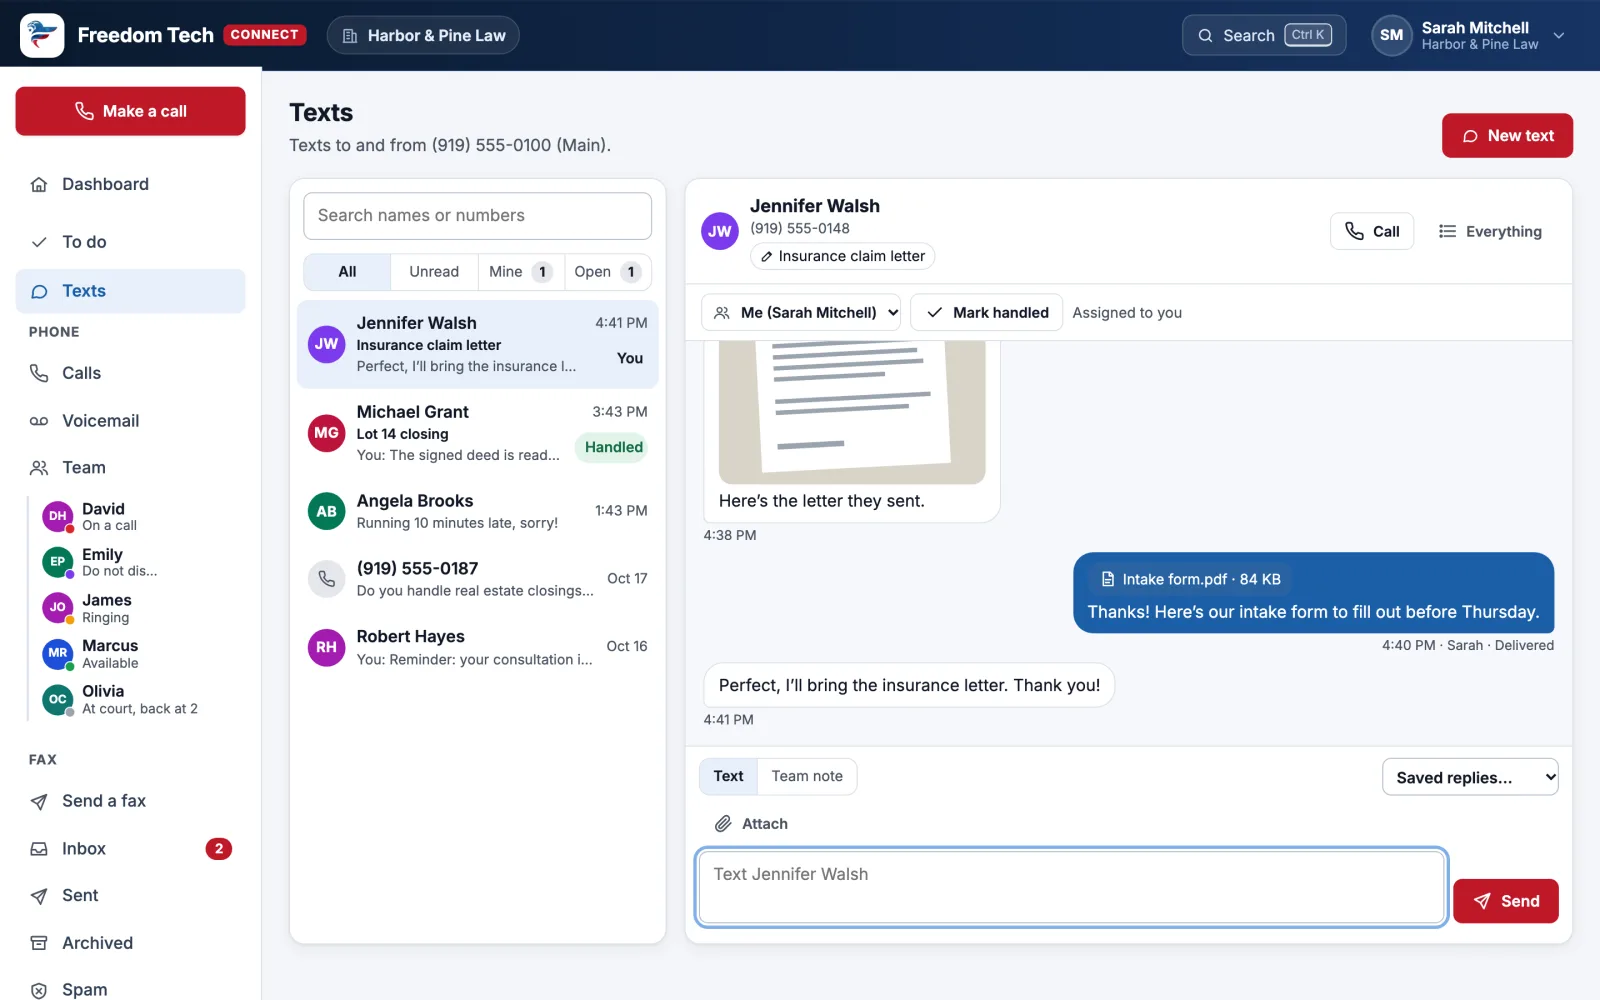Screen dimensions: 1600x1000
Task: Switch composer to Text mode
Action: coord(728,776)
